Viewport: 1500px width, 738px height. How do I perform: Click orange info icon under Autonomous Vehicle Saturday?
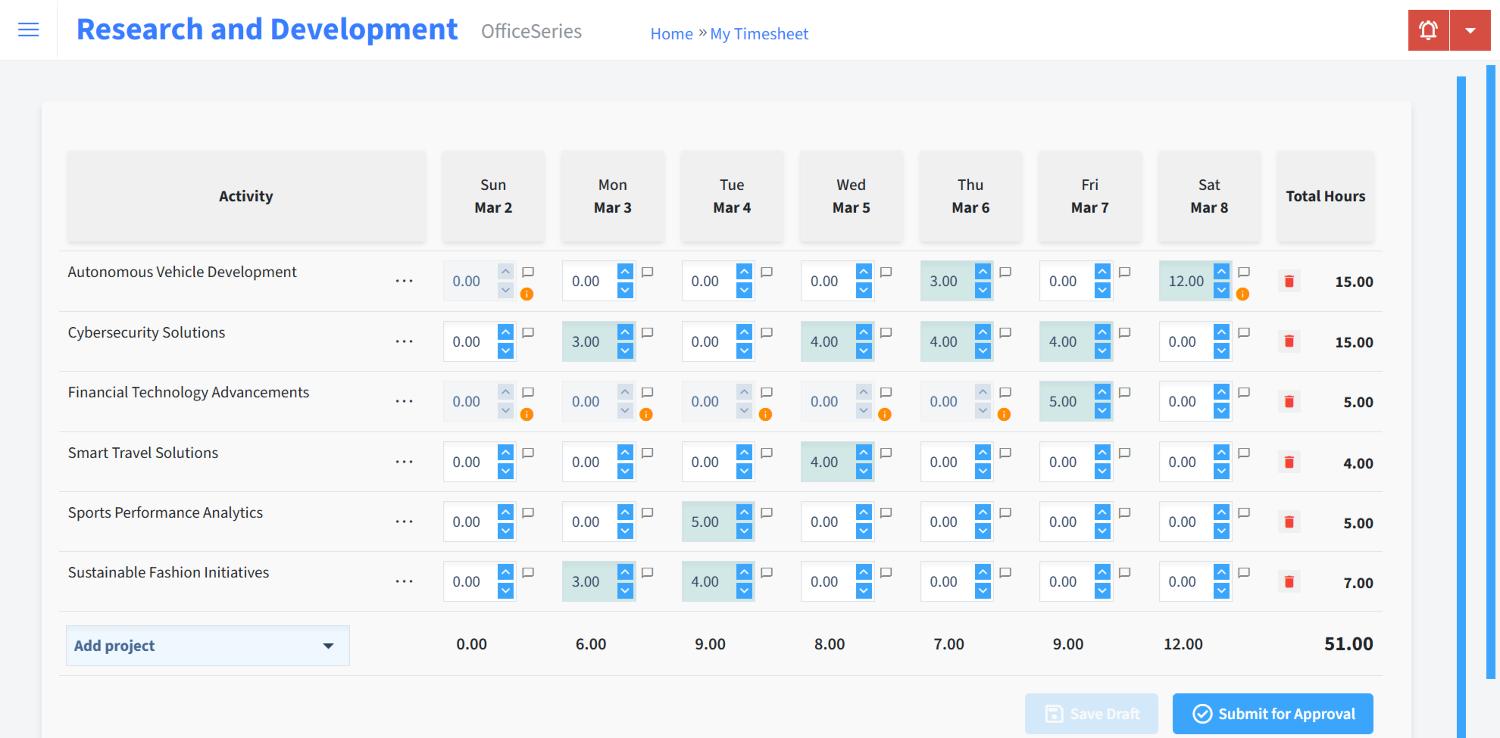[x=1242, y=294]
